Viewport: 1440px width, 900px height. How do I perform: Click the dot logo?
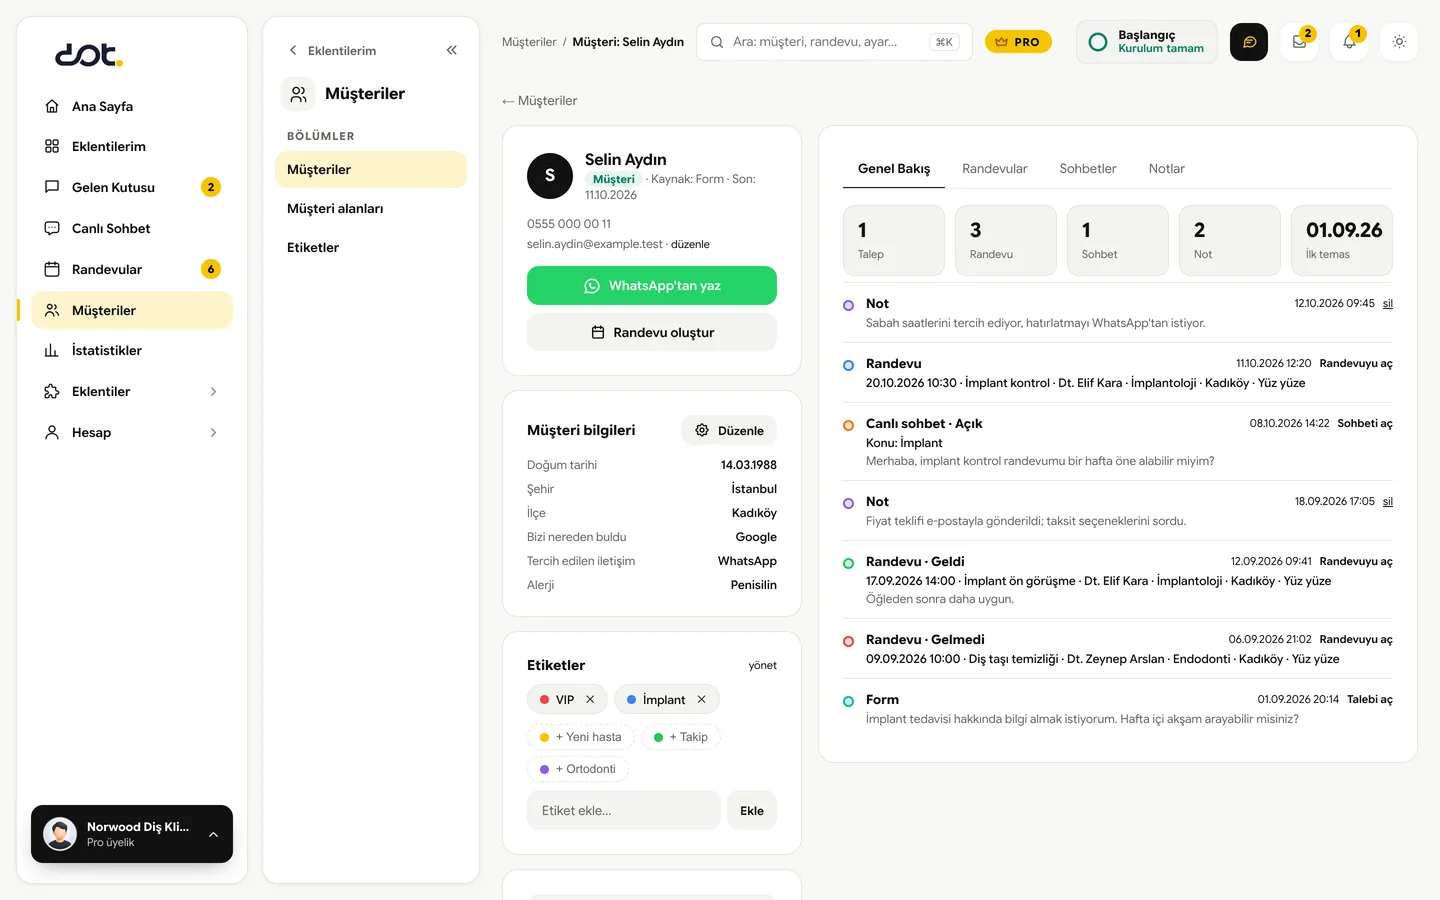(x=89, y=55)
